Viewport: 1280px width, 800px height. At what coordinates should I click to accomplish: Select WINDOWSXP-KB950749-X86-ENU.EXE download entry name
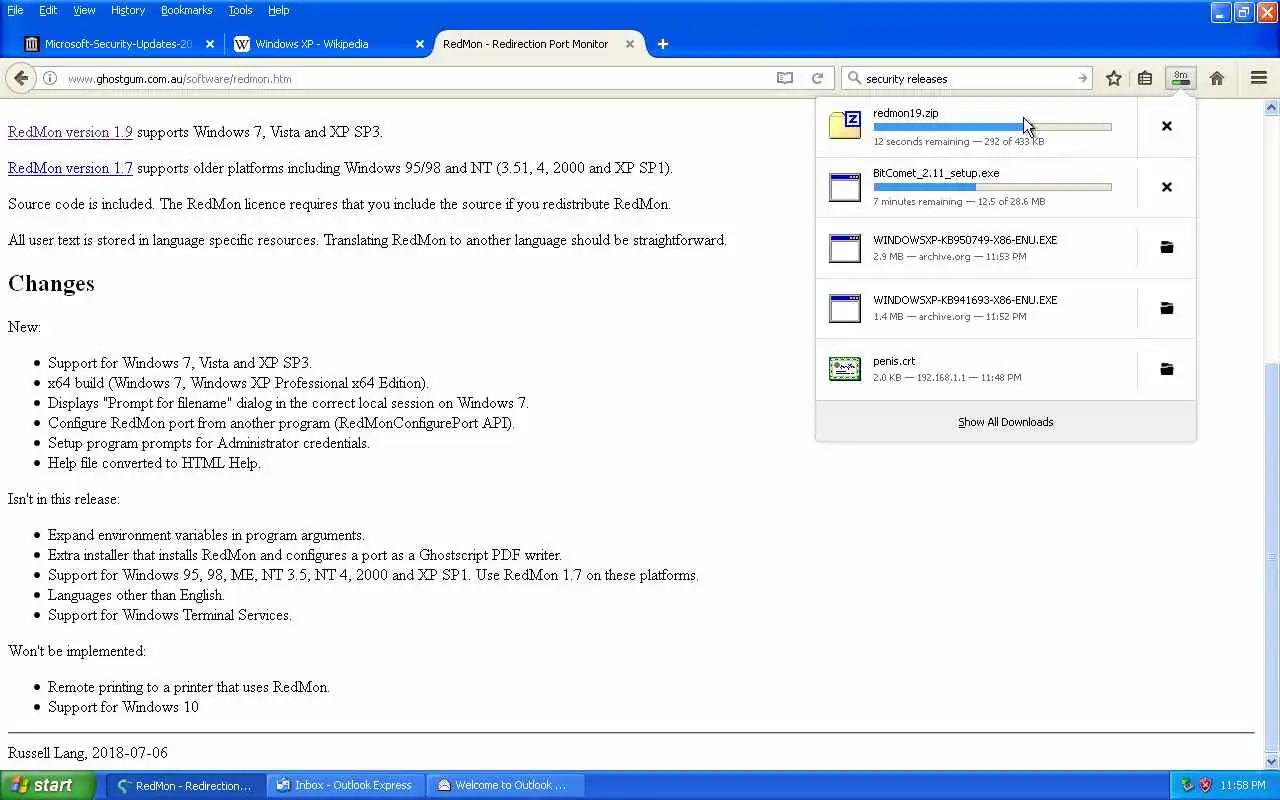tap(965, 240)
